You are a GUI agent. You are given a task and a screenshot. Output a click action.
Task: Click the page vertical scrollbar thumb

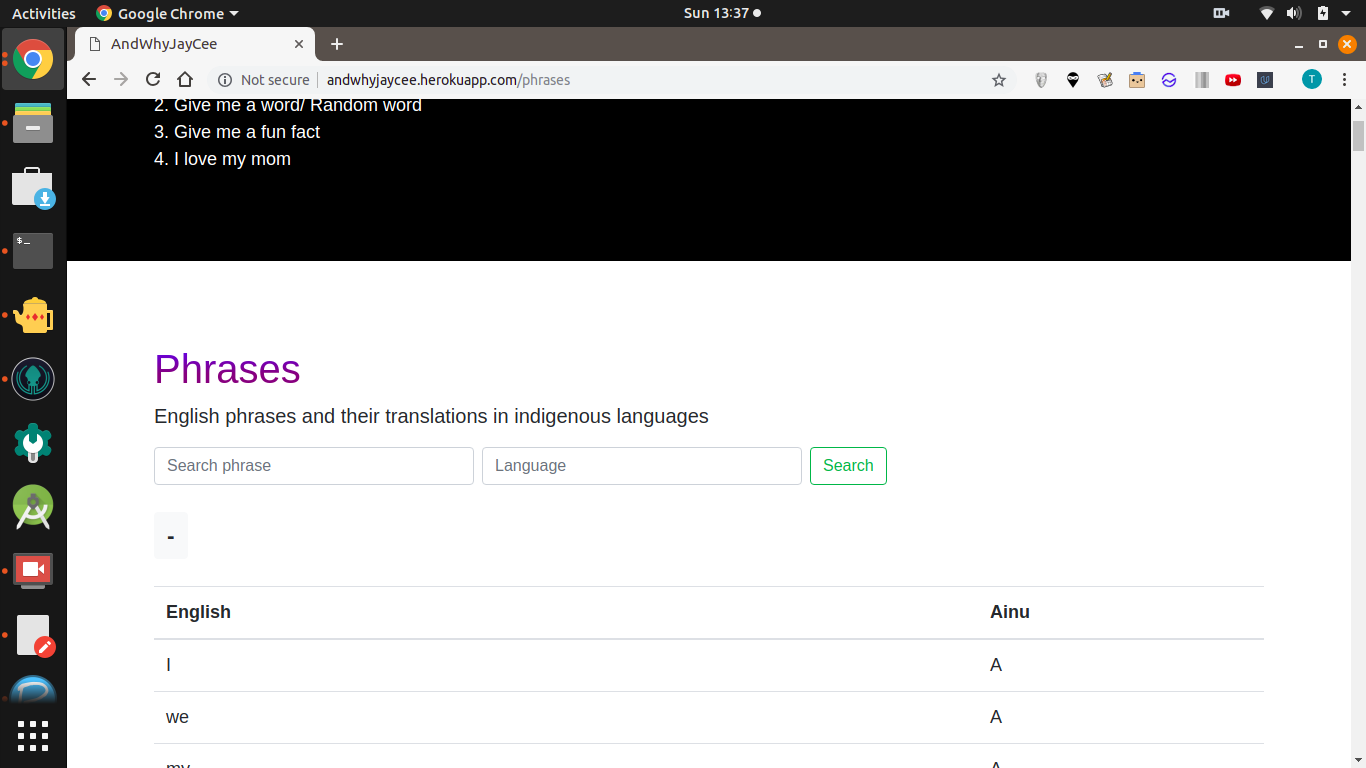point(1358,135)
